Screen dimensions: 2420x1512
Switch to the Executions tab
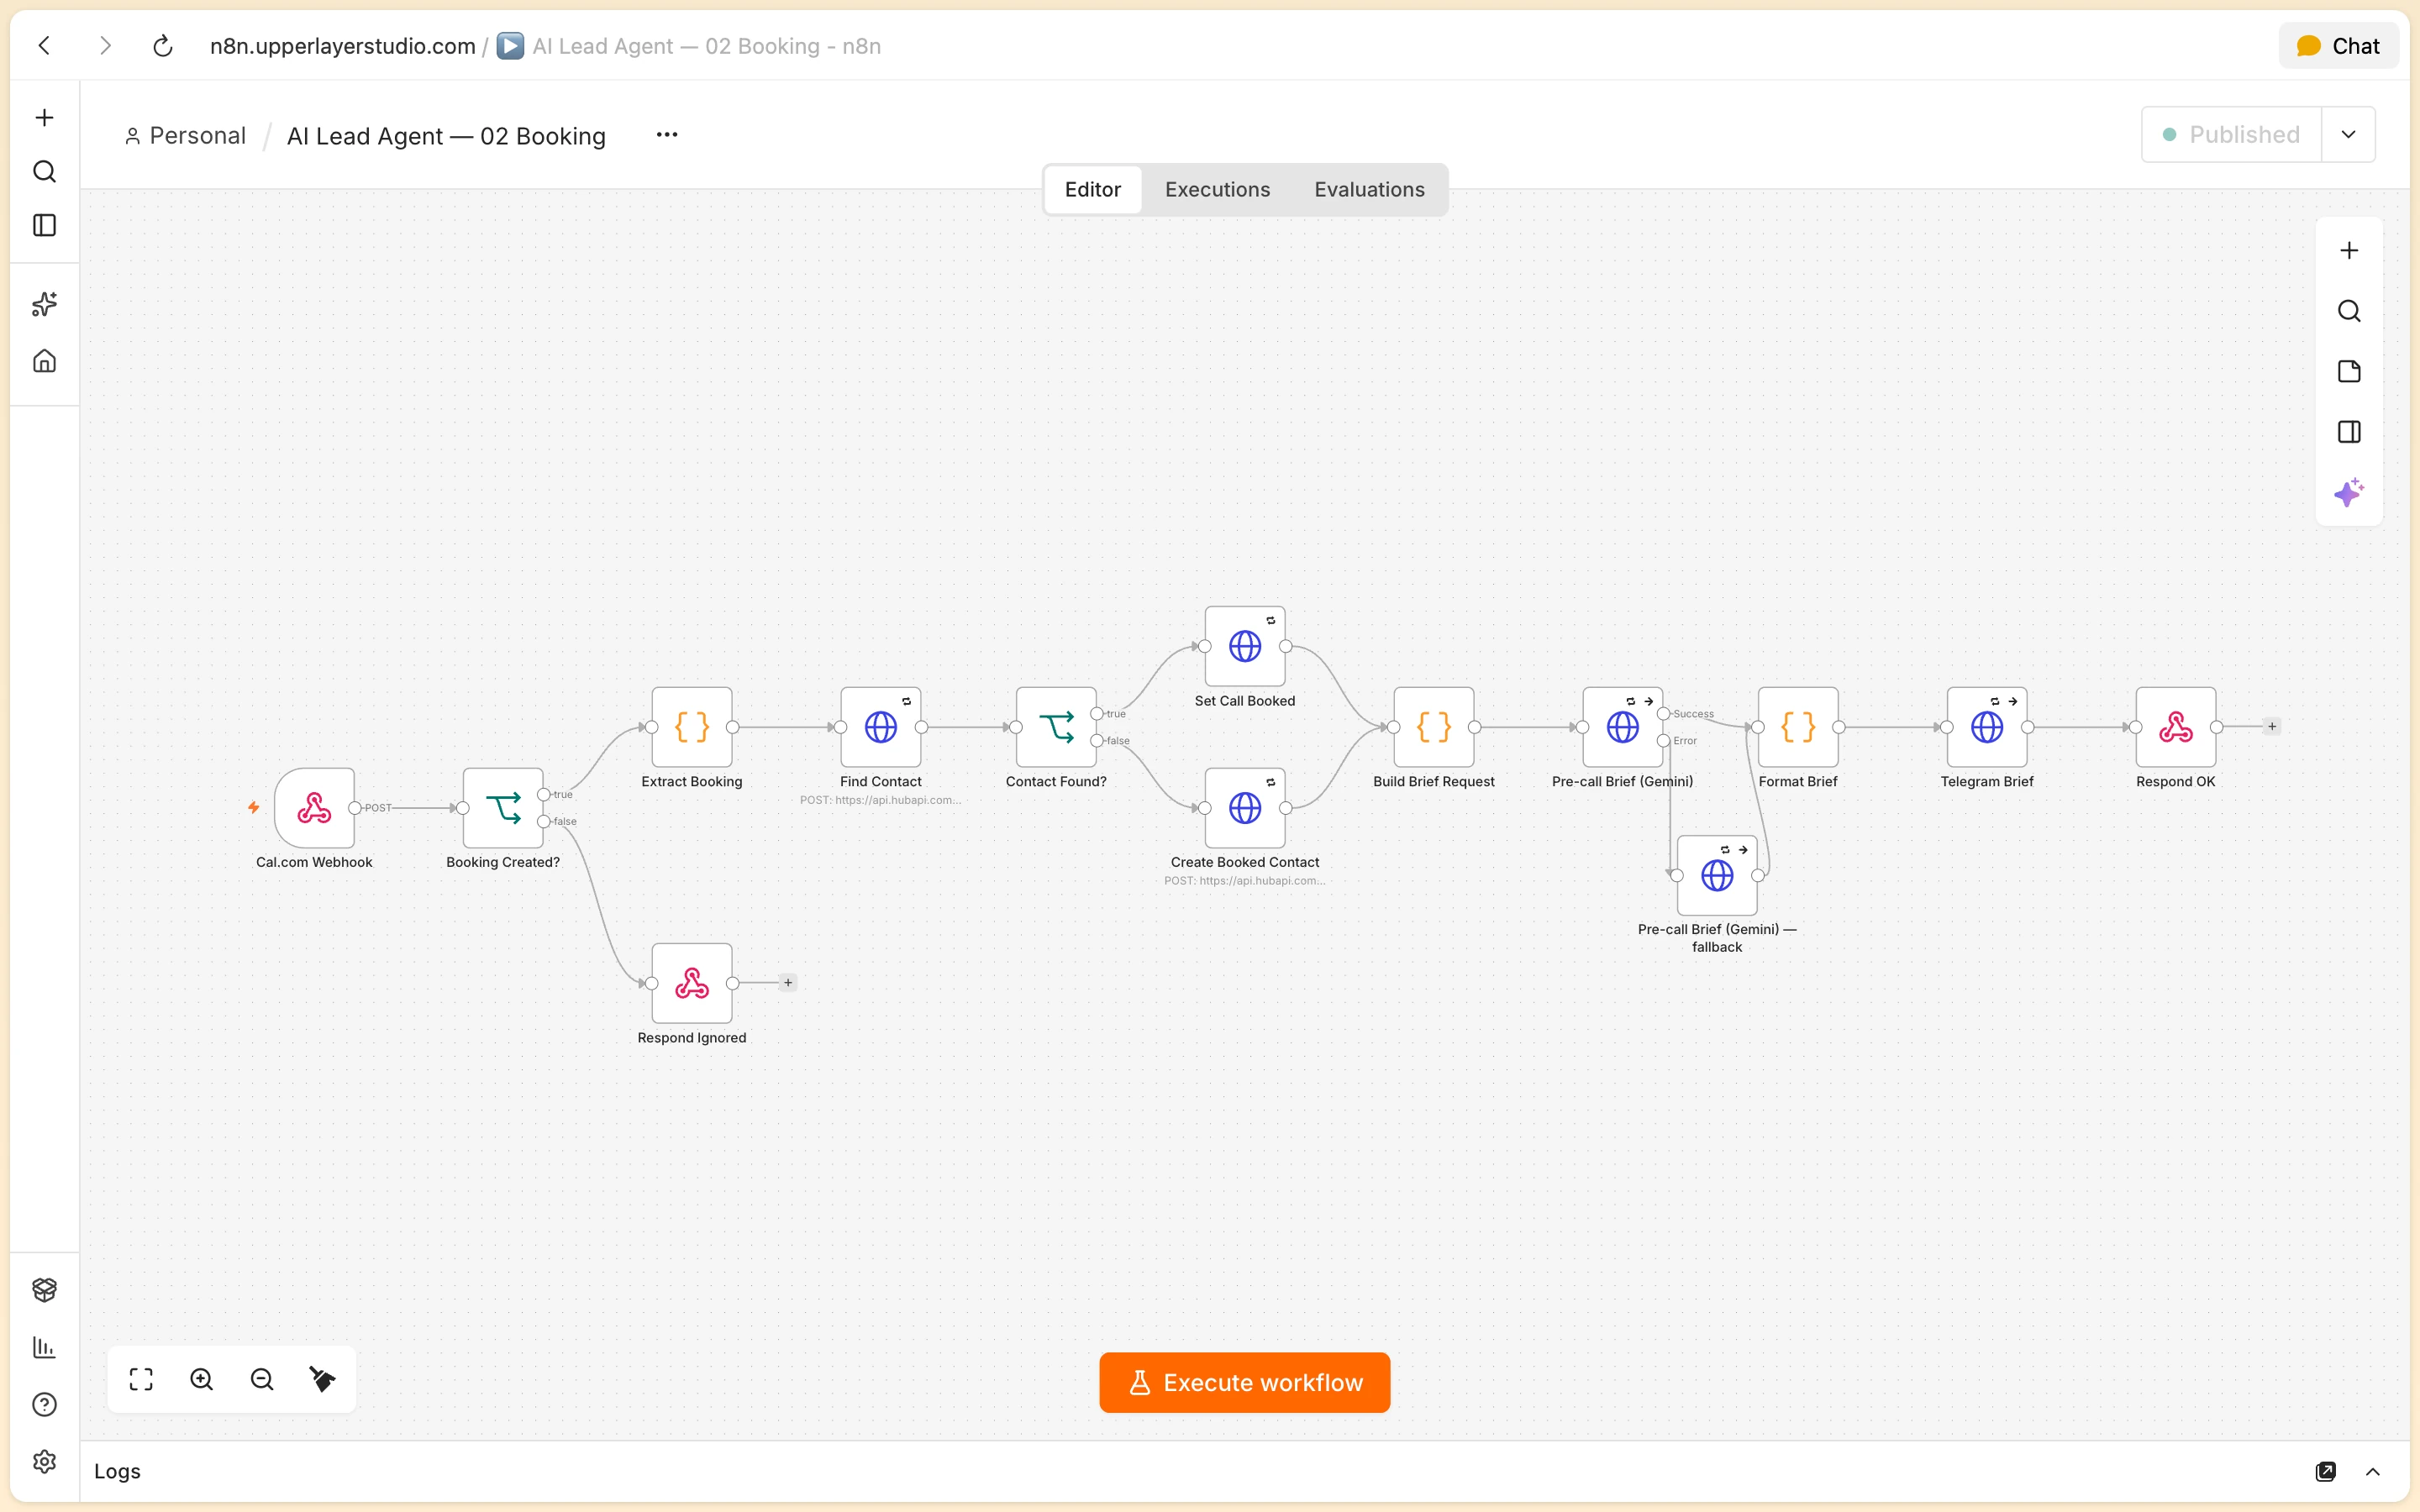coord(1217,190)
